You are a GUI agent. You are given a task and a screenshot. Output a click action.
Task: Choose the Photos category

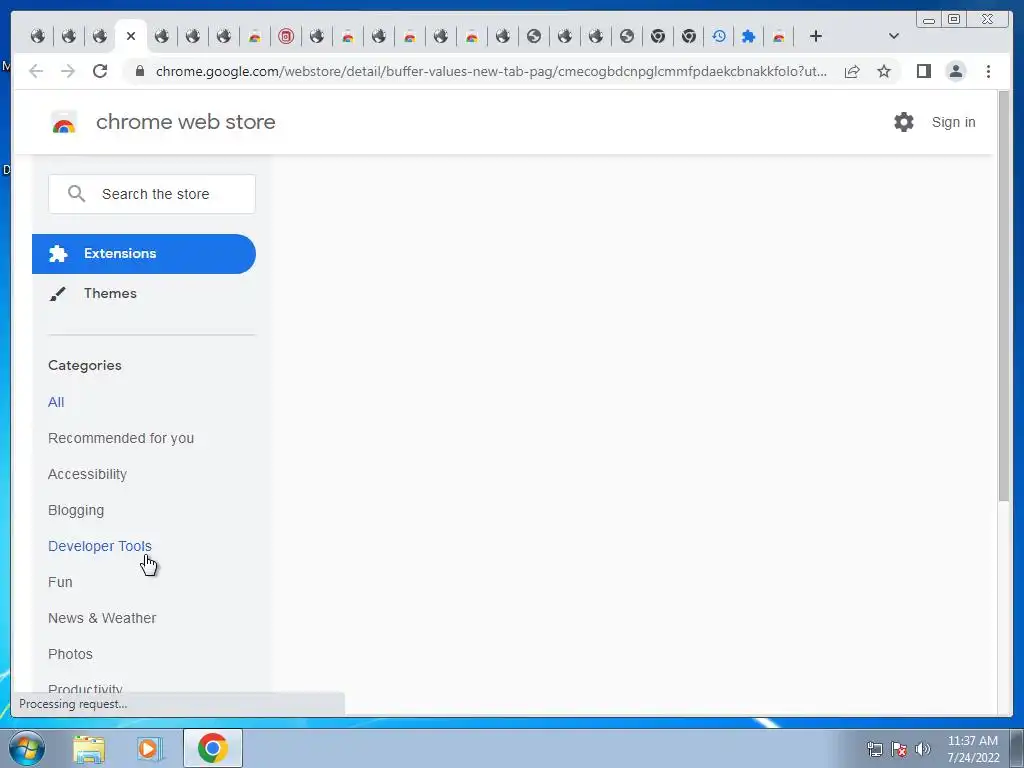pos(71,654)
